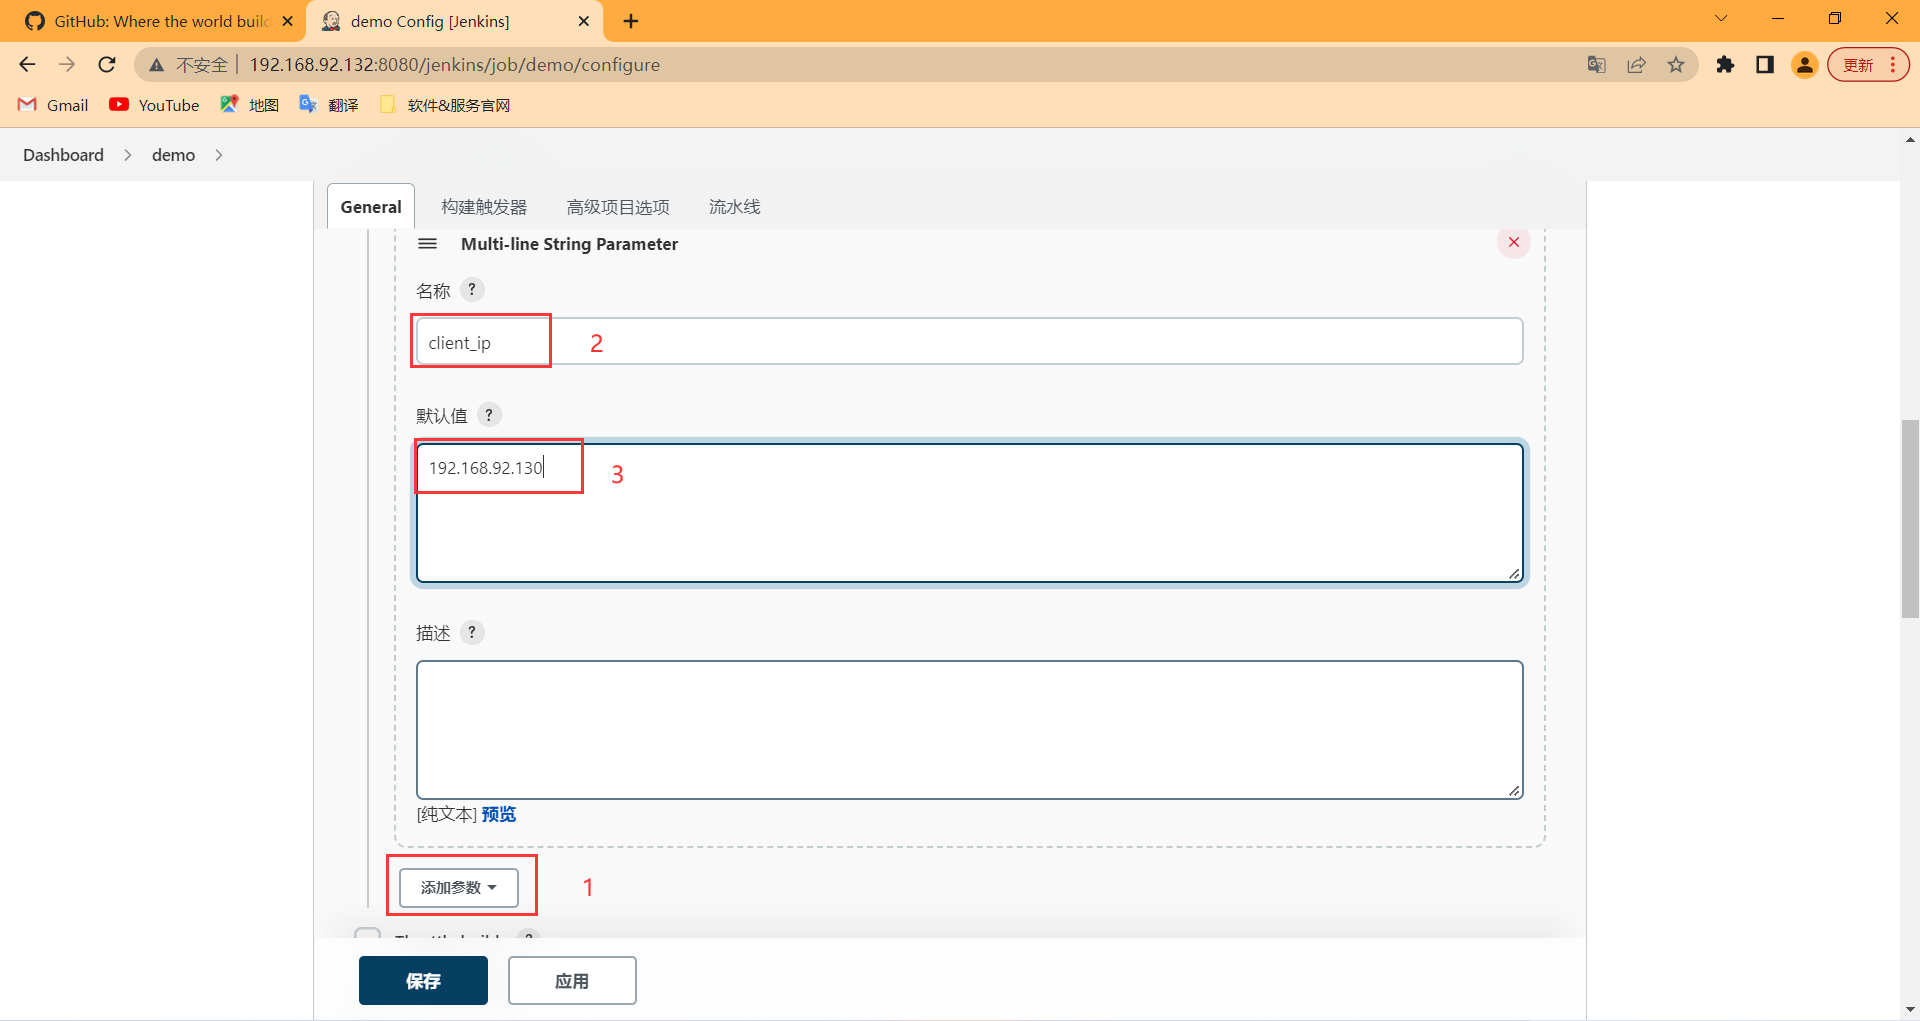The width and height of the screenshot is (1920, 1021).
Task: Open the 地图 maps bookmark
Action: pos(250,105)
